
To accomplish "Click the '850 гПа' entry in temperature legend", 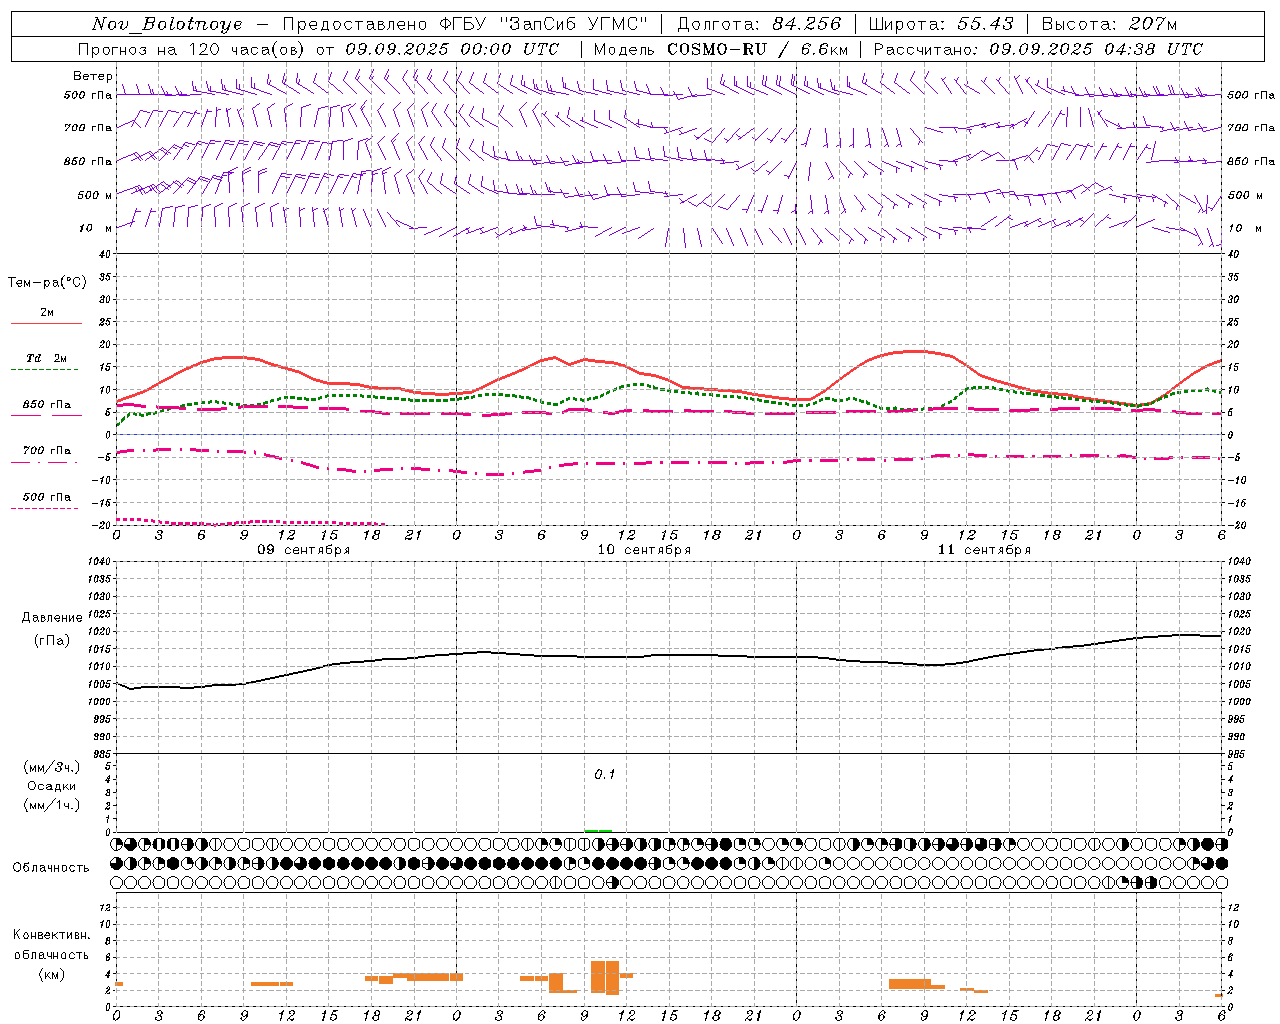I will pyautogui.click(x=46, y=404).
